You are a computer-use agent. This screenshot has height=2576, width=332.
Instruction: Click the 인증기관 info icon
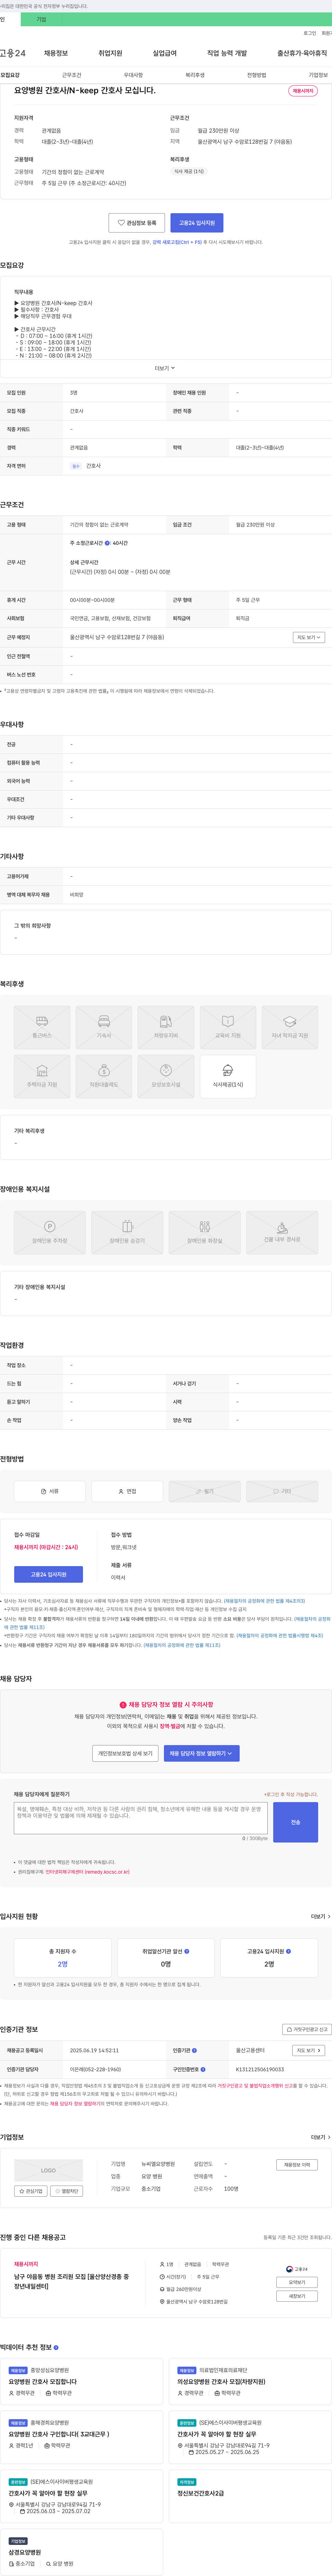tap(194, 2050)
